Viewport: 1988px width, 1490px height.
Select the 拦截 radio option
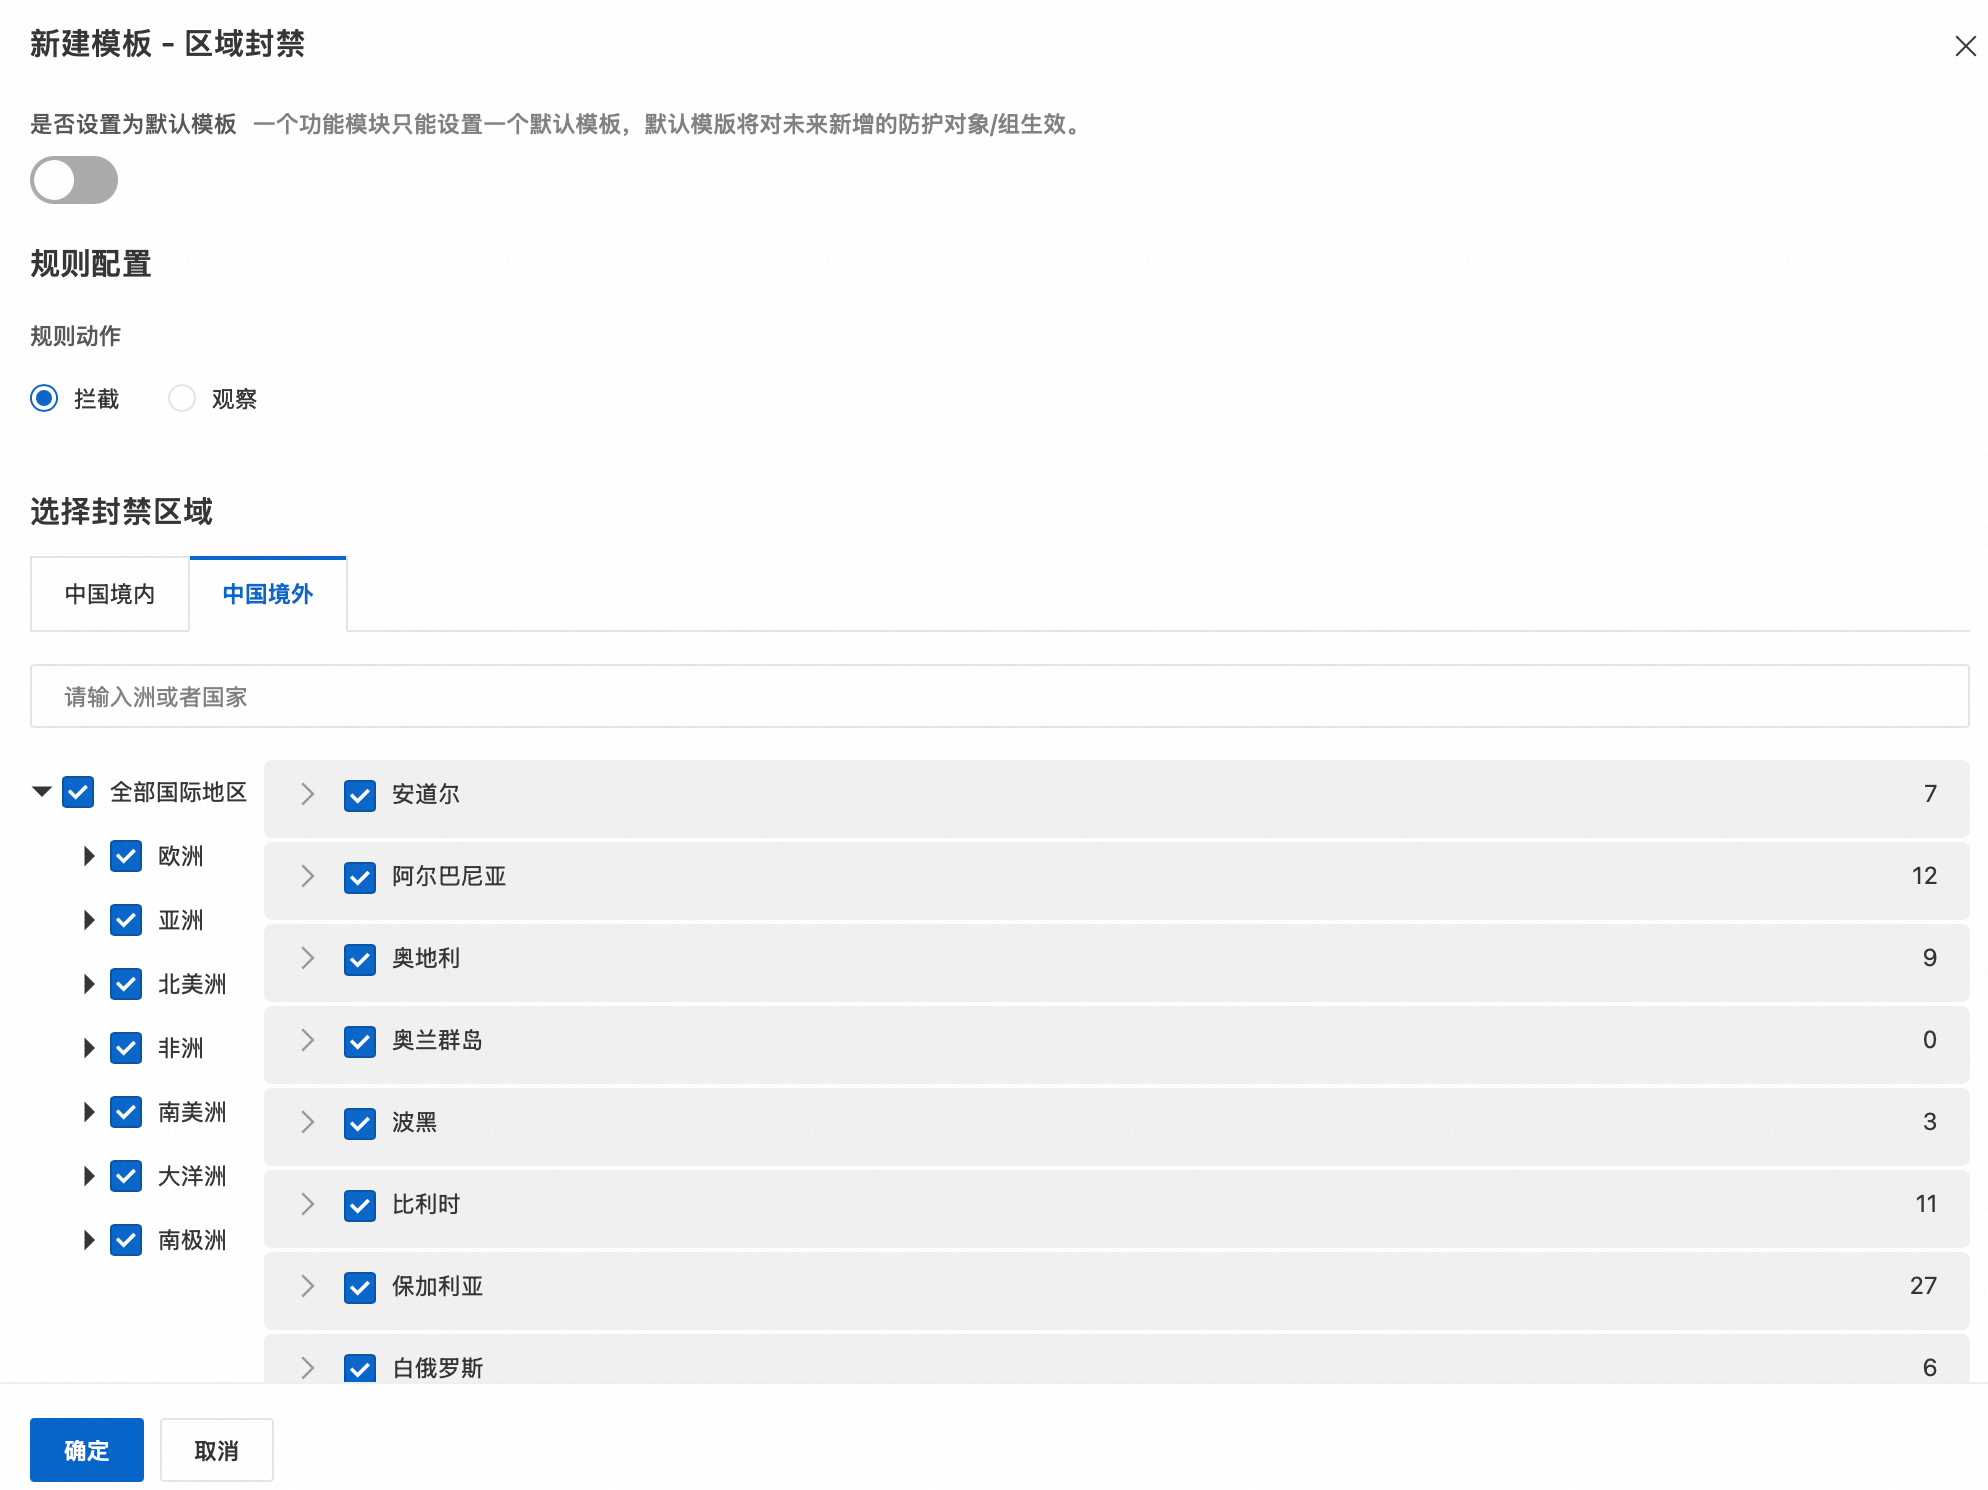[x=44, y=398]
